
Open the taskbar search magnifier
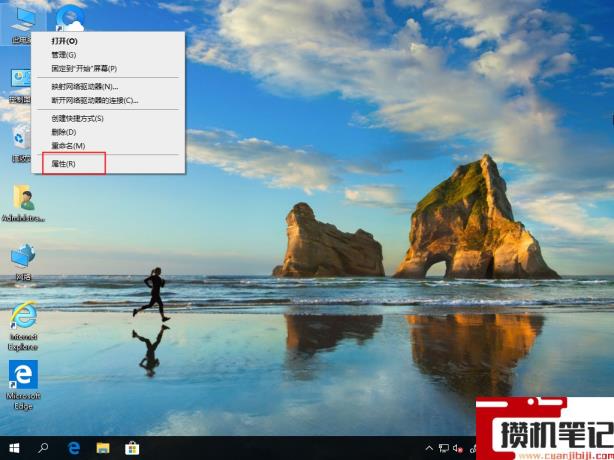coord(43,448)
